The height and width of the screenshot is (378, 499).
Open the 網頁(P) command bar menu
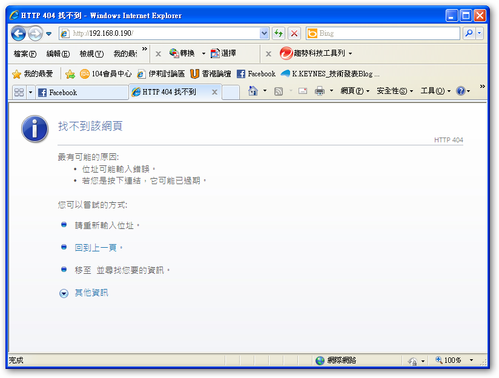355,91
